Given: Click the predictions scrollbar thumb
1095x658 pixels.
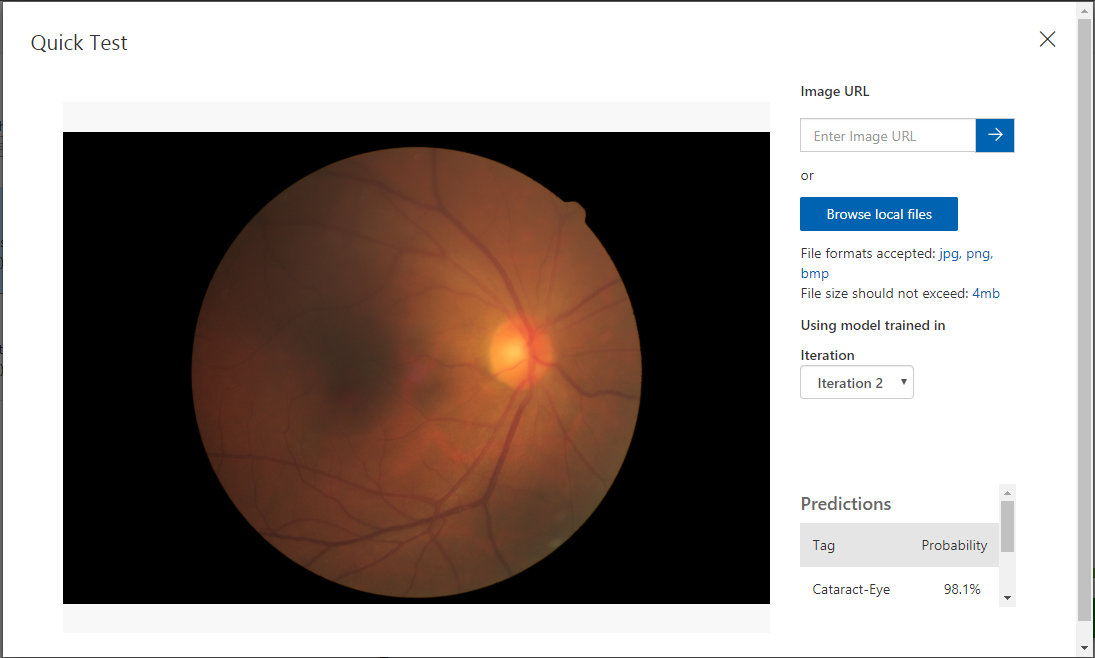Looking at the screenshot, I should [x=1007, y=526].
